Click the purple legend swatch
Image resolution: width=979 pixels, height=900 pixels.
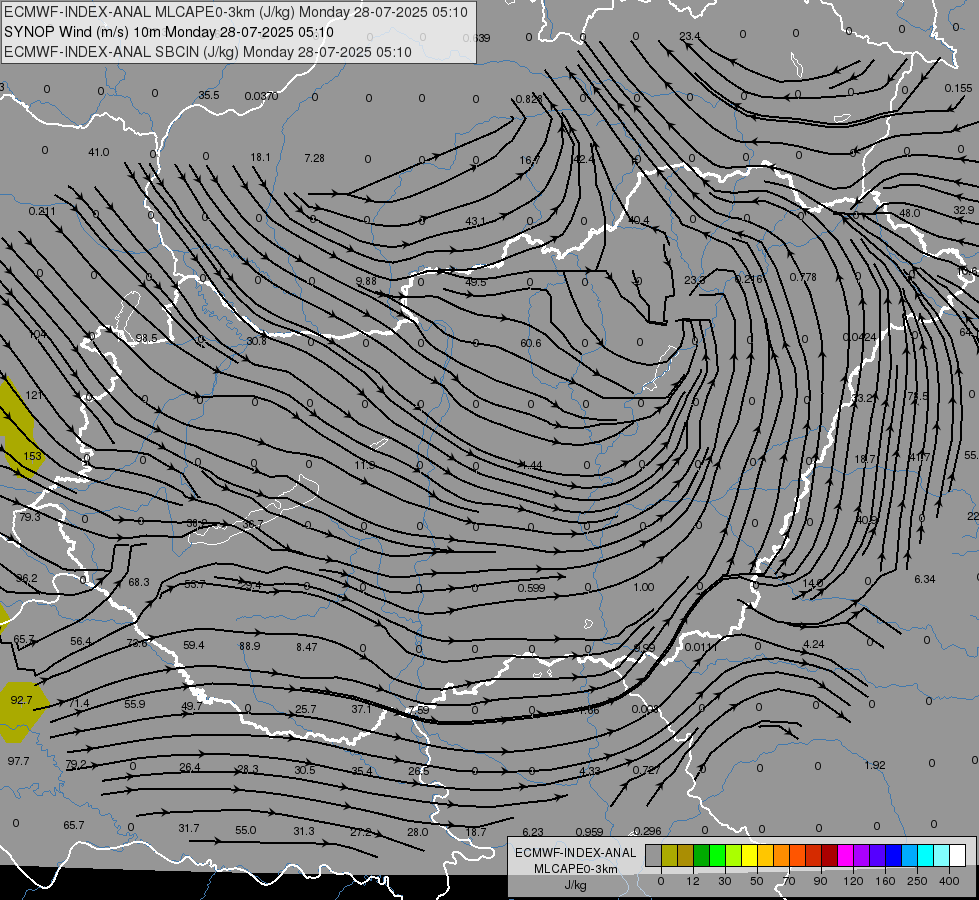tap(862, 855)
